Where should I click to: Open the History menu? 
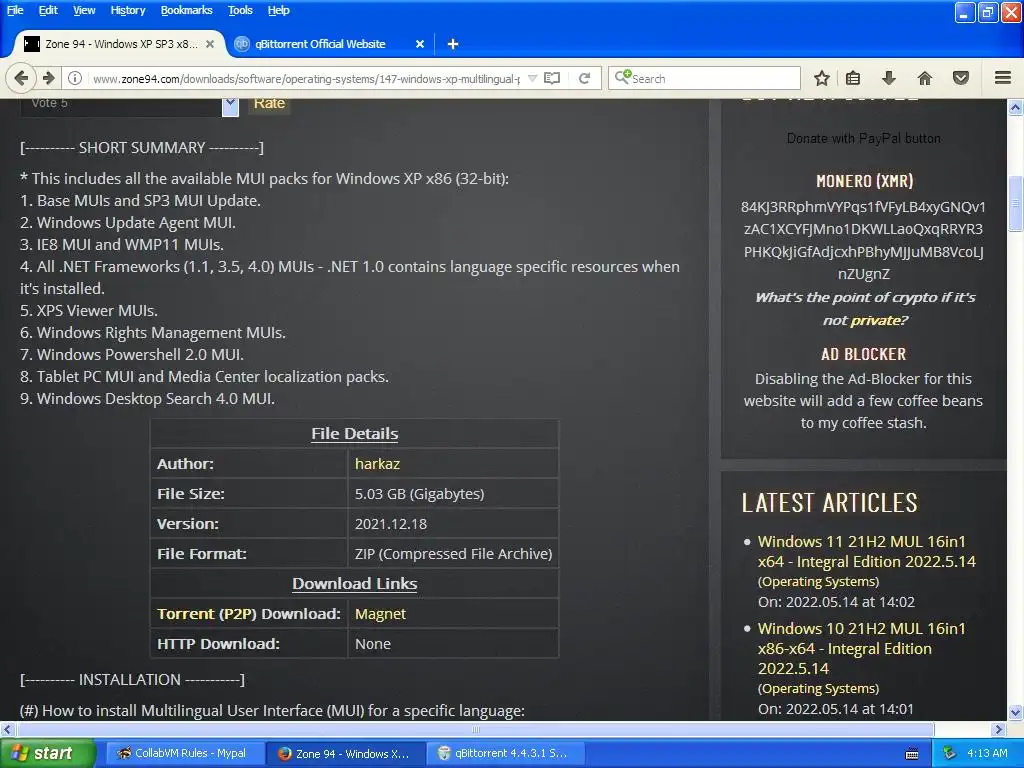pos(127,10)
